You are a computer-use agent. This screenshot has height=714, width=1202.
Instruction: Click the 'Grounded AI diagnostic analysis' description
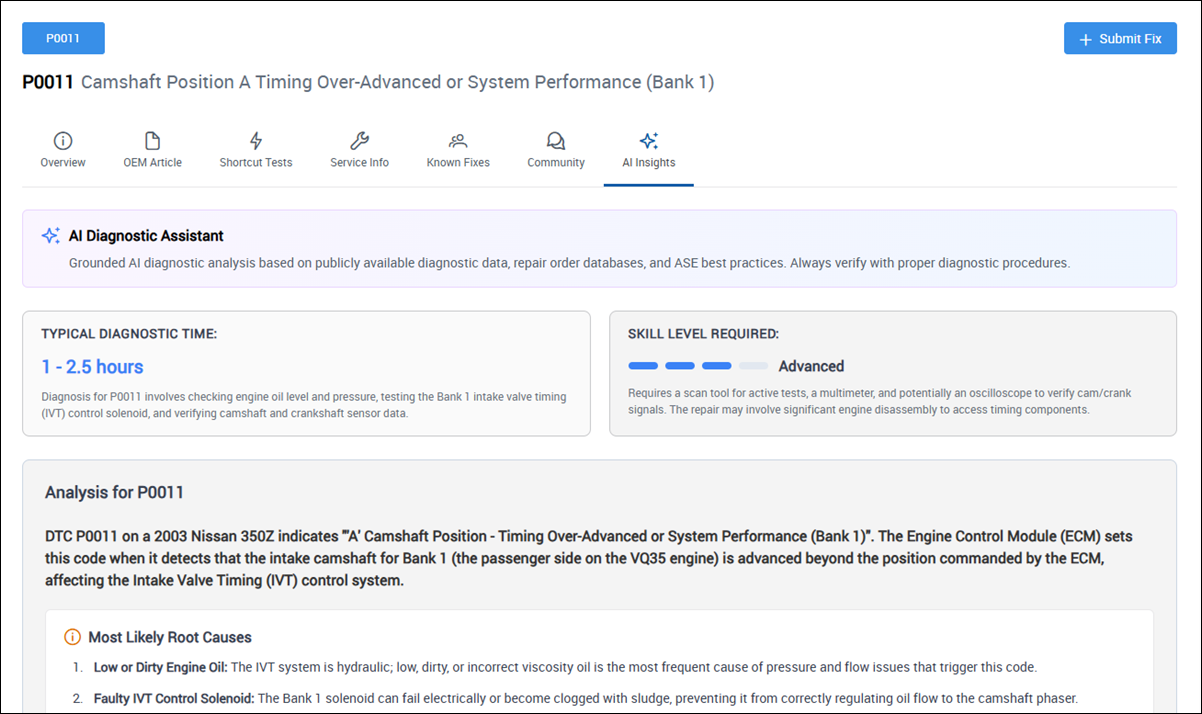click(569, 263)
